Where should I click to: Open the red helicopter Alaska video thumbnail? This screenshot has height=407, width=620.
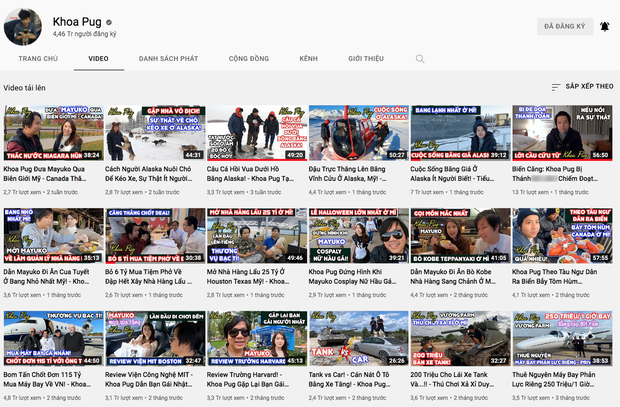point(359,133)
